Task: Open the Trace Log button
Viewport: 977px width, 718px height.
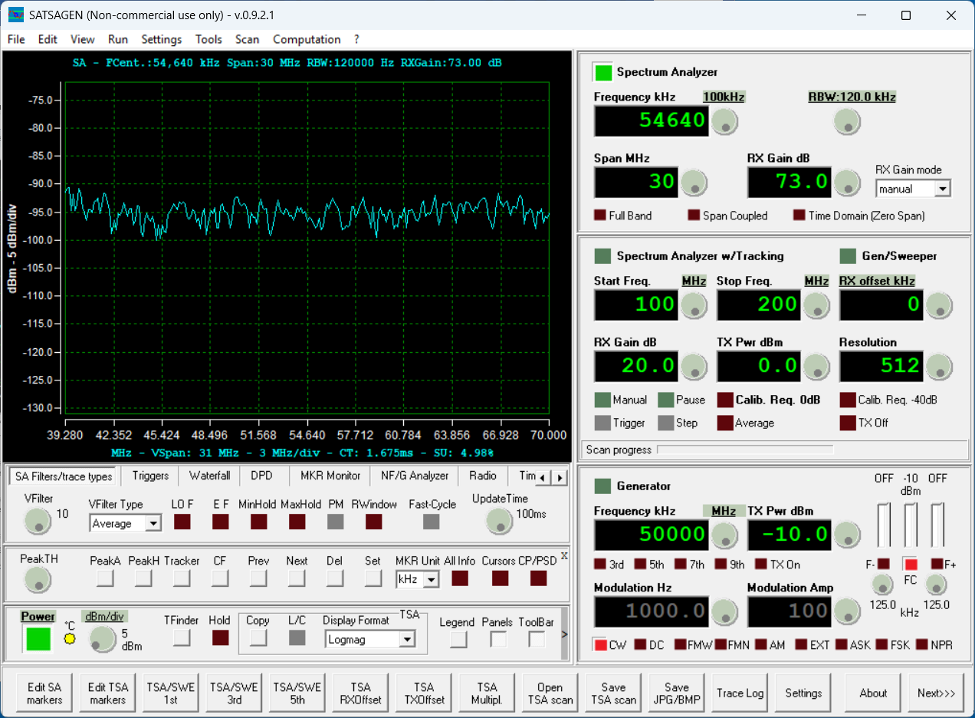Action: point(739,693)
